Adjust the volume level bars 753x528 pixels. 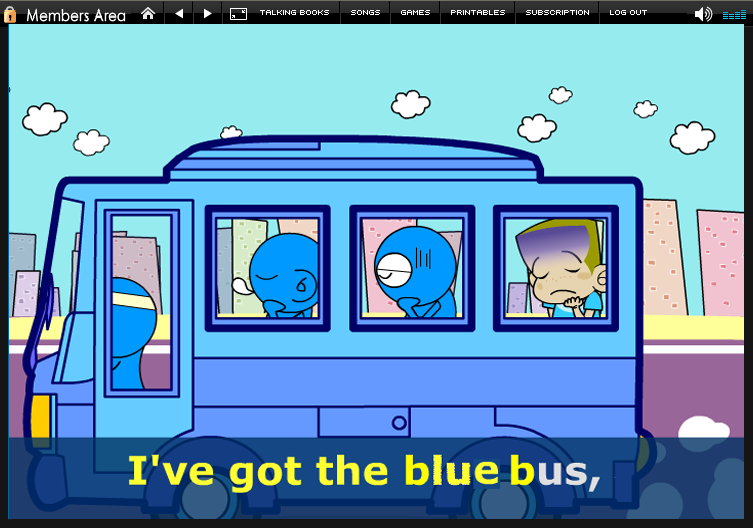[x=732, y=13]
